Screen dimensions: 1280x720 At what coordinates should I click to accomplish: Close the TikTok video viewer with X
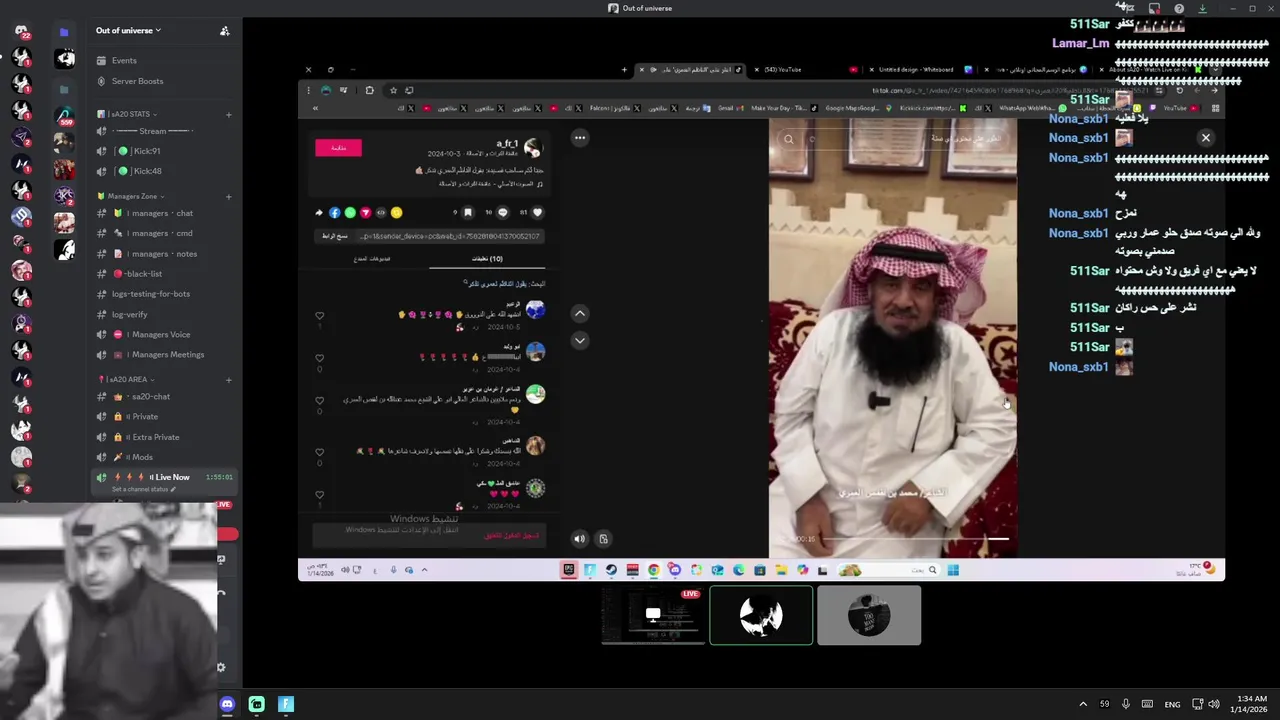1205,138
